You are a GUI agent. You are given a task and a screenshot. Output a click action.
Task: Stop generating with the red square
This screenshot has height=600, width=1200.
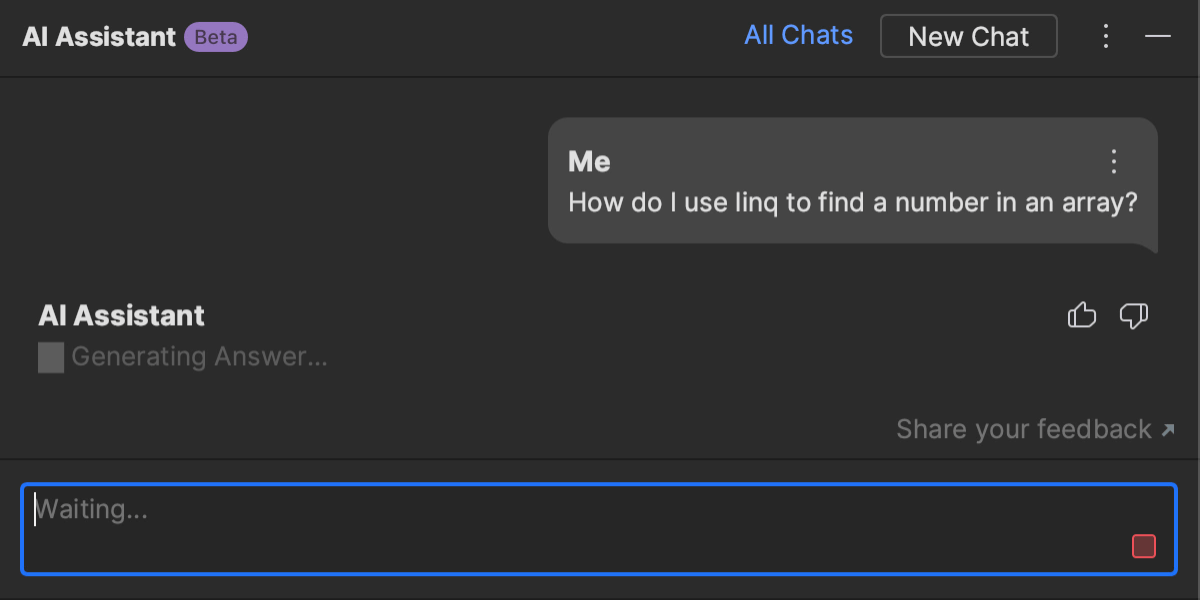(1143, 546)
